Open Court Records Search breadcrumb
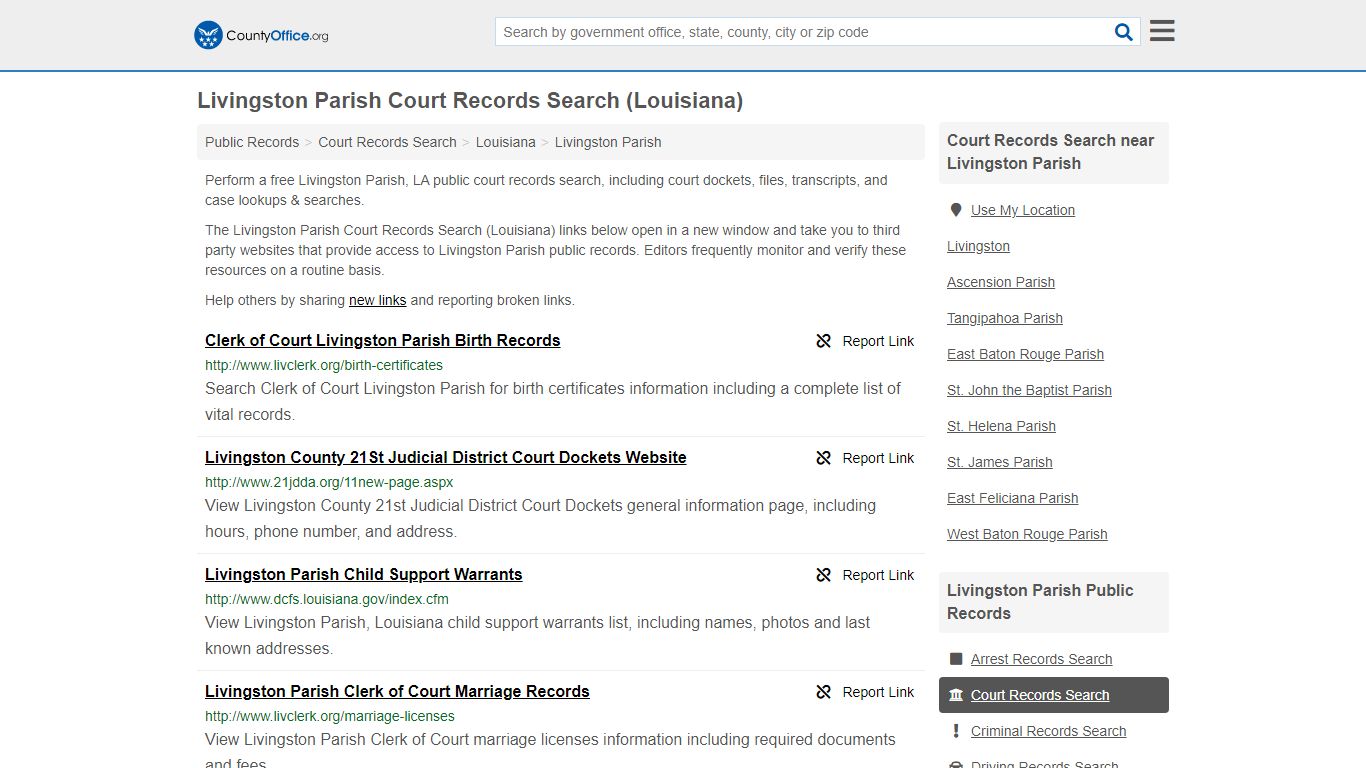Screen dimensions: 1366x768 [x=387, y=142]
